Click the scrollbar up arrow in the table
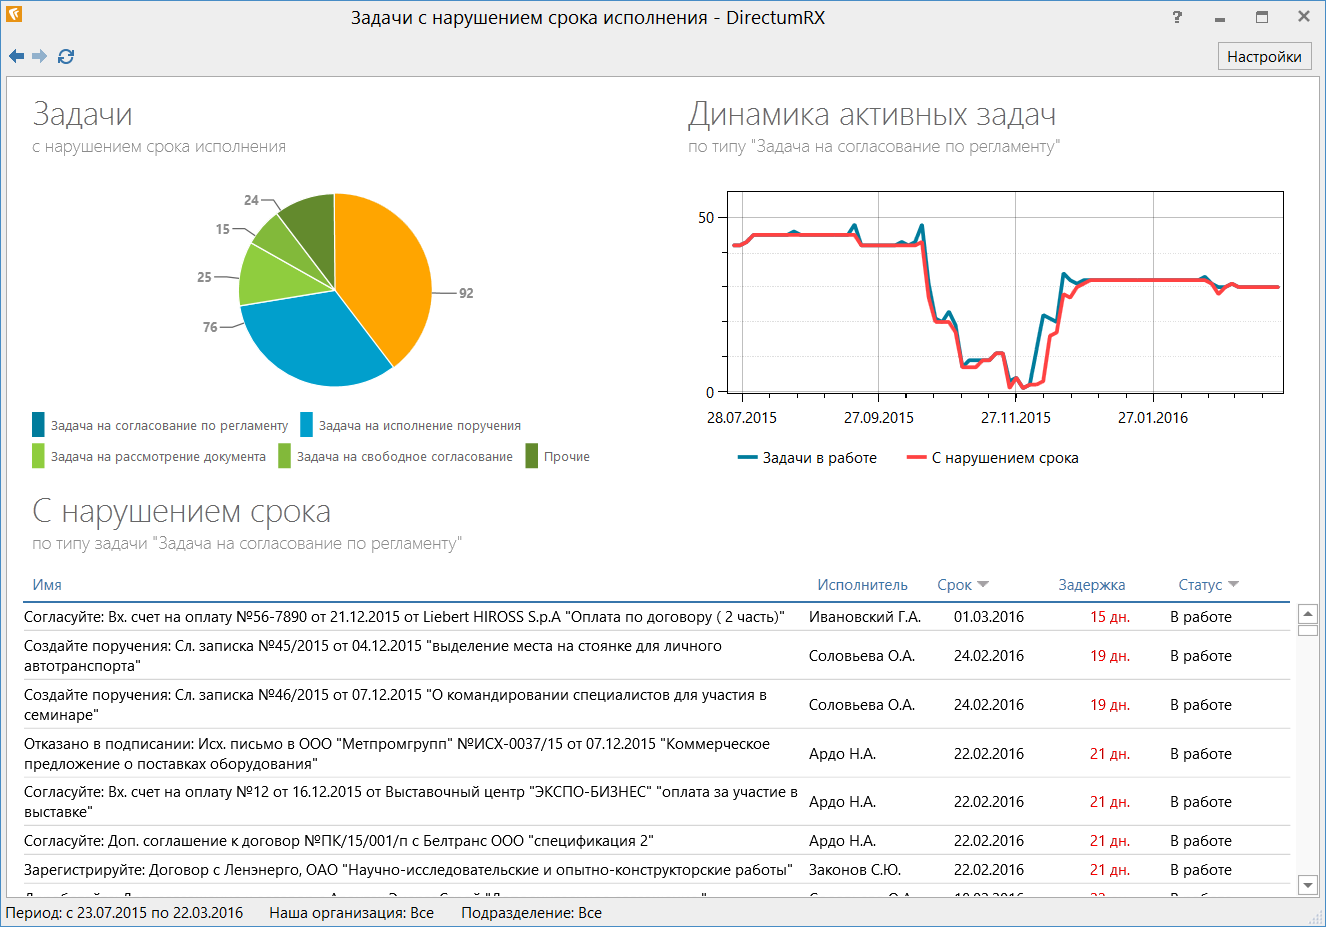 point(1307,614)
